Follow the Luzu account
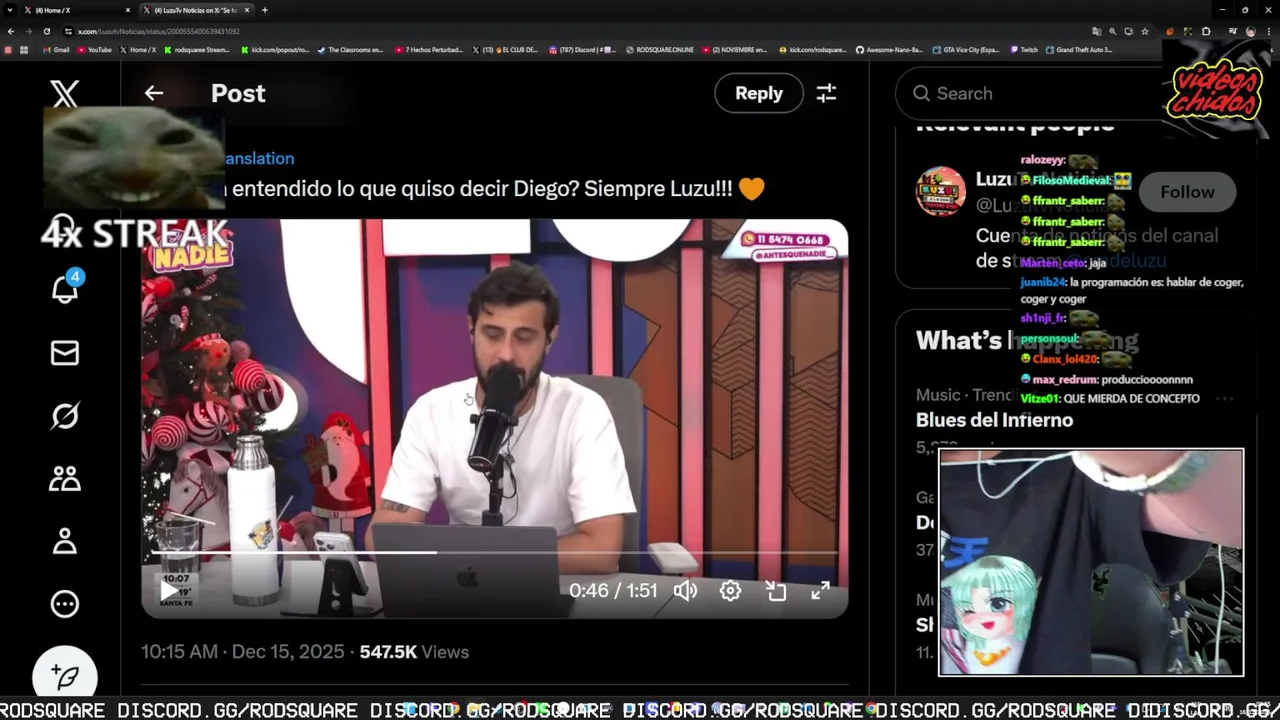 pyautogui.click(x=1187, y=192)
